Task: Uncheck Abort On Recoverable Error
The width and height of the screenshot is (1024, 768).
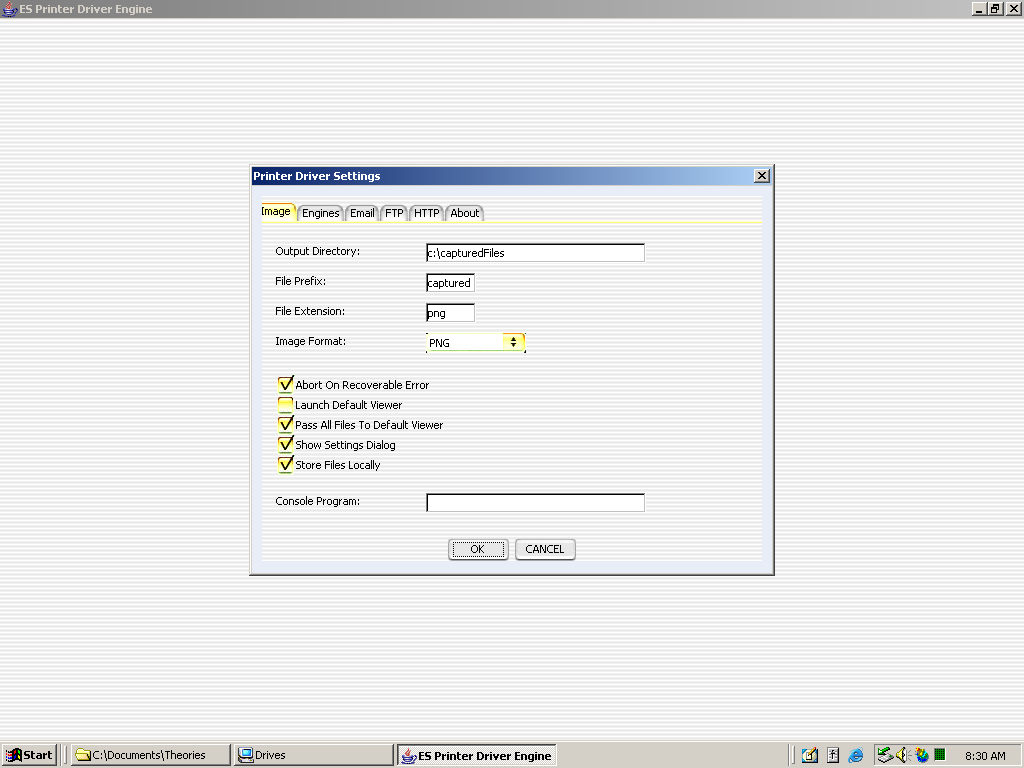Action: coord(286,384)
